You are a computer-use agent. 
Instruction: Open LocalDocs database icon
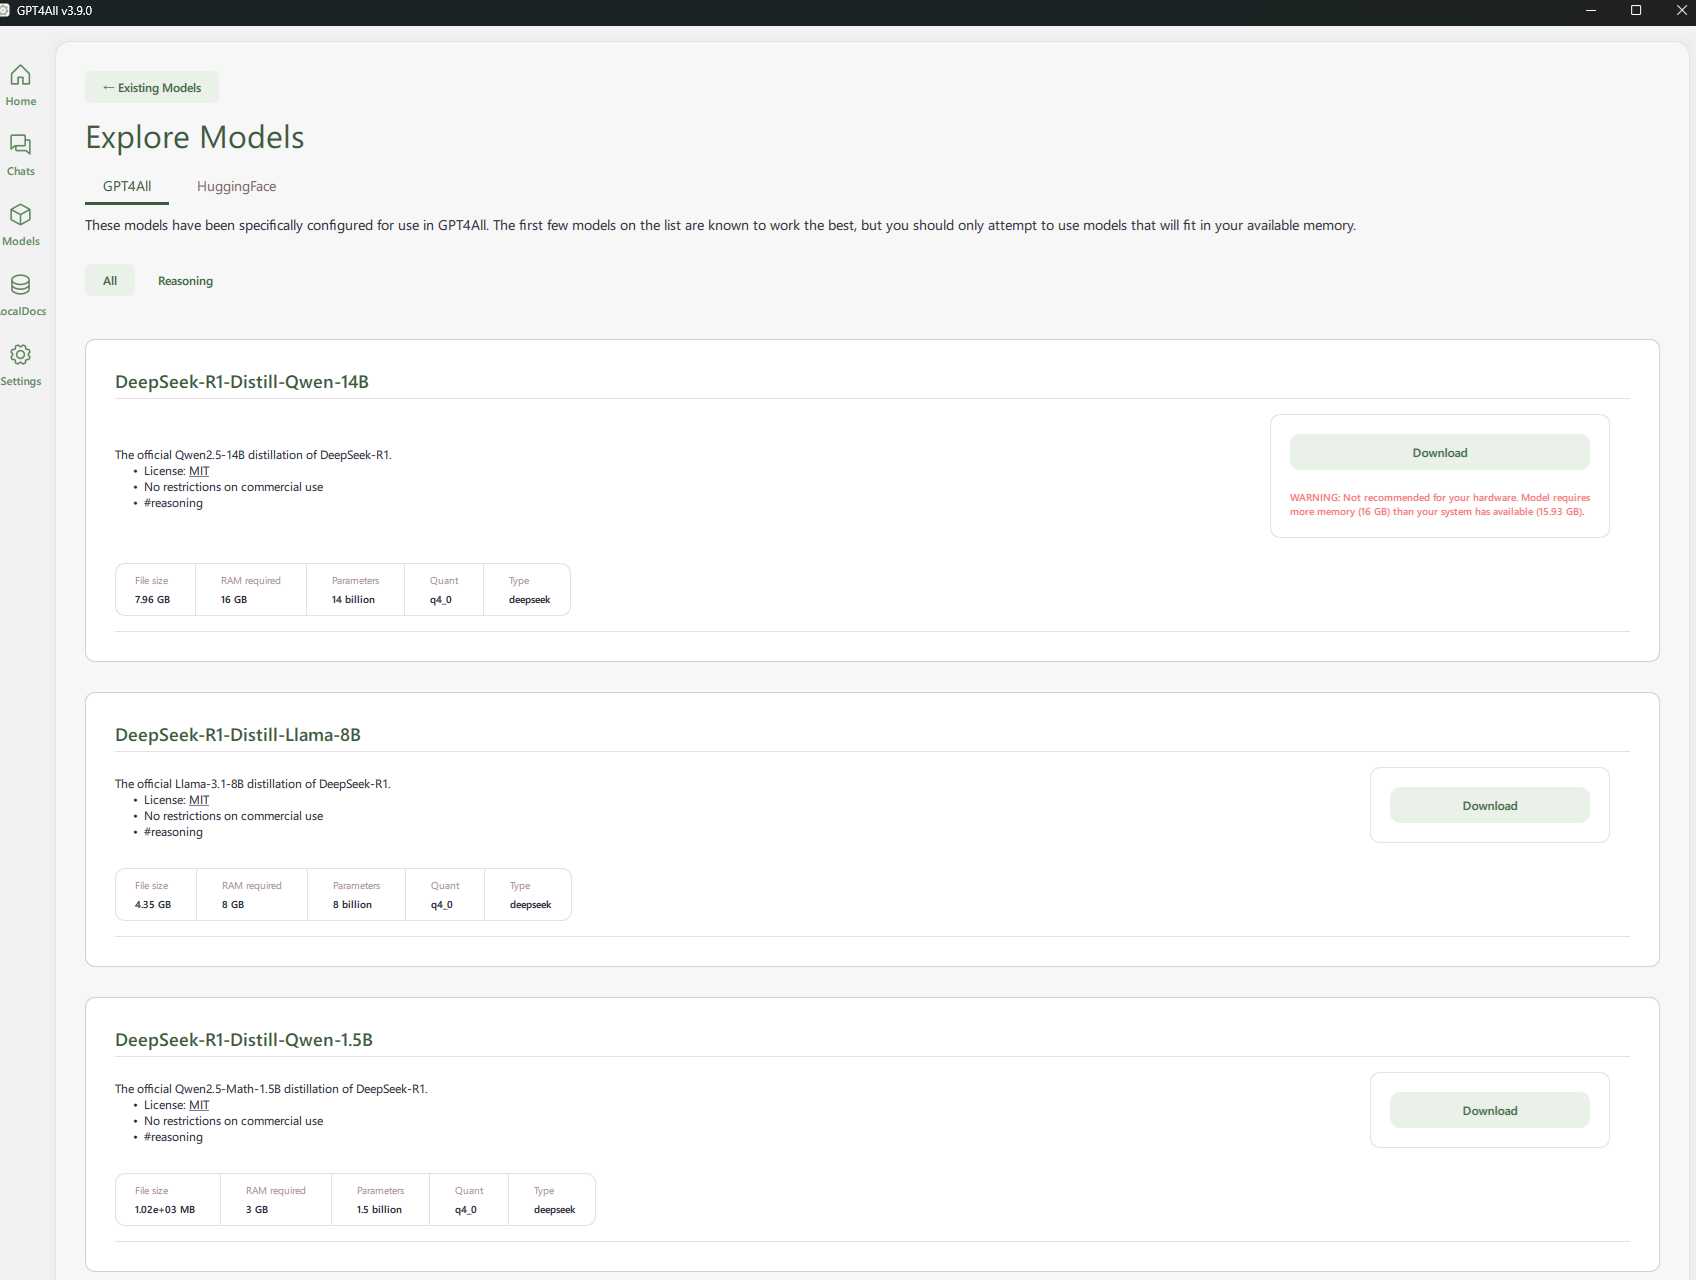[20, 285]
